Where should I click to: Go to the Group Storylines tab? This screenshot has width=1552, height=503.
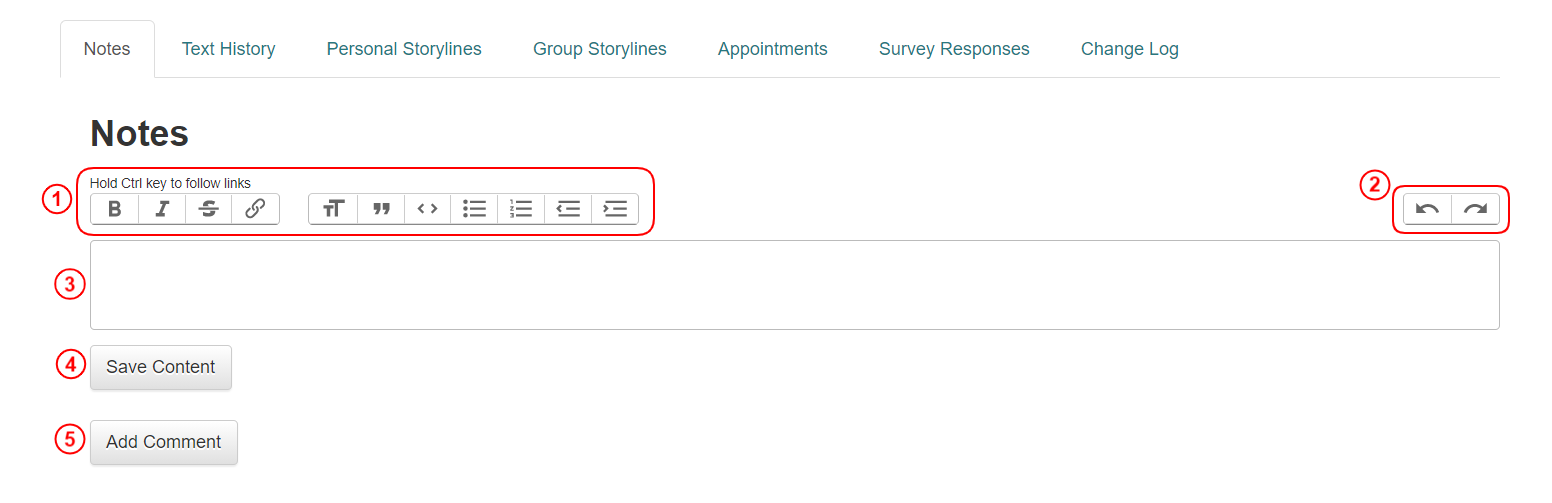coord(600,49)
